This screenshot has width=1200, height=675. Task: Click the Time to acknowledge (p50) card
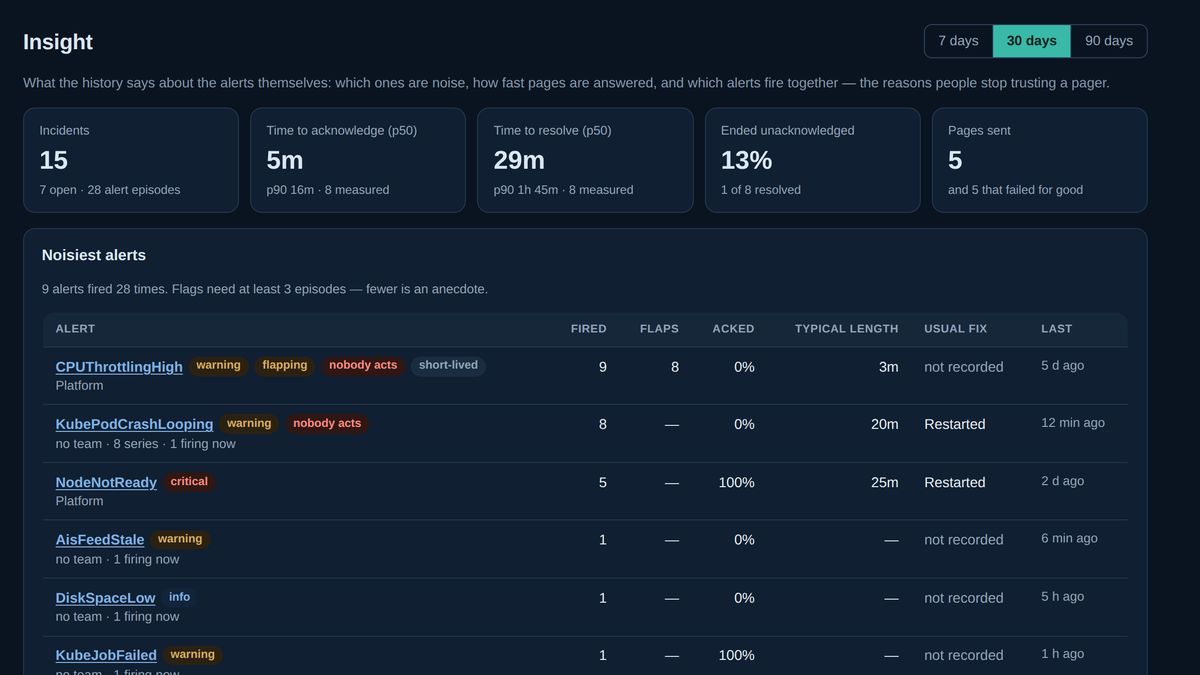(x=358, y=160)
